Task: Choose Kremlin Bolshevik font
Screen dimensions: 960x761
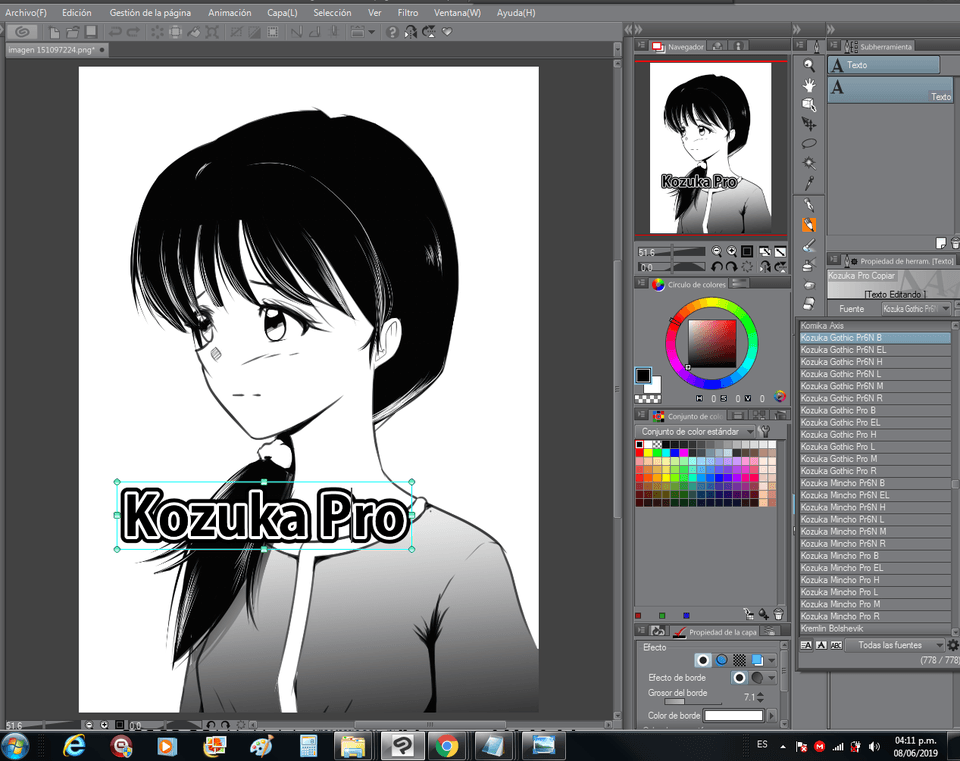Action: (875, 629)
